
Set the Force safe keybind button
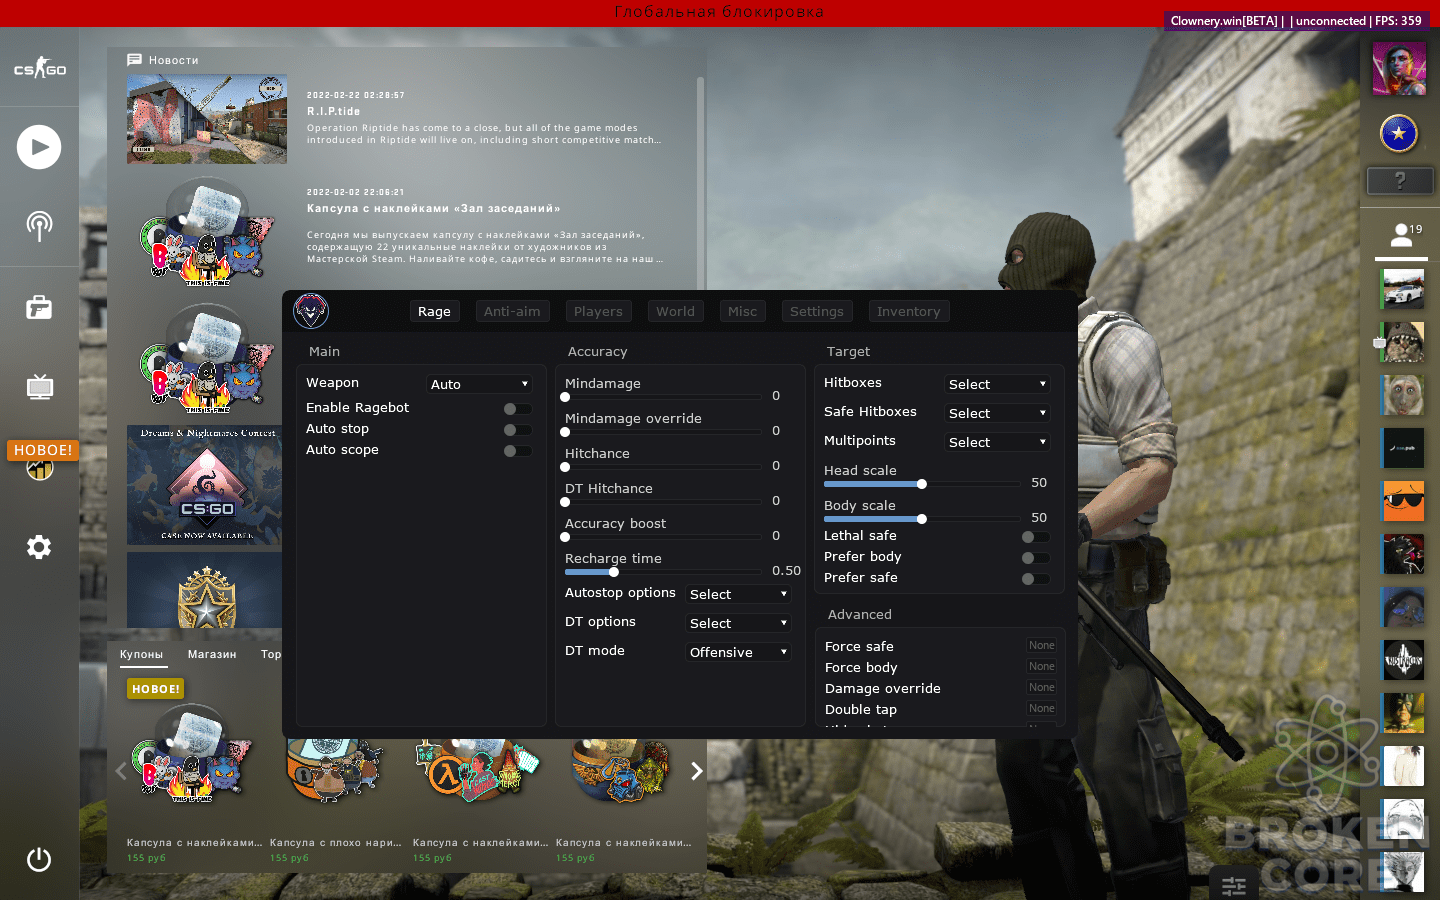point(1041,646)
